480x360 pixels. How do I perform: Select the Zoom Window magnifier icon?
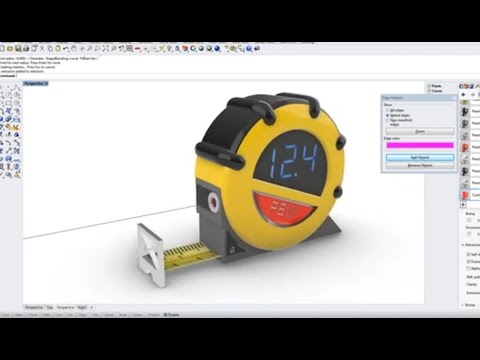pos(97,49)
